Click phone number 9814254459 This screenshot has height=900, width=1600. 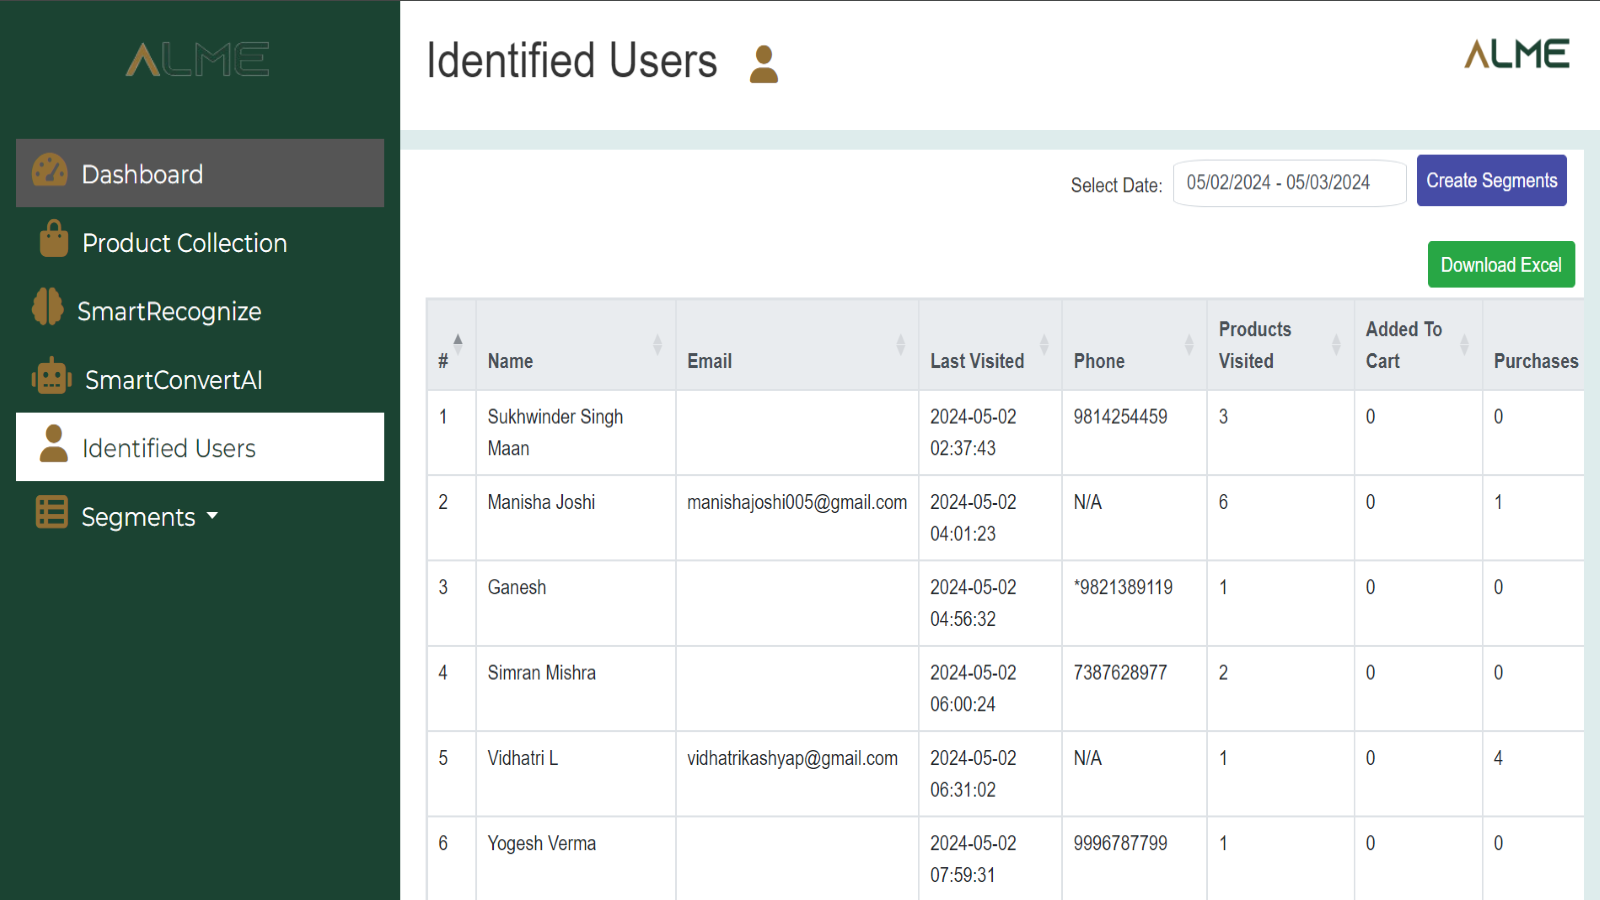pyautogui.click(x=1120, y=417)
